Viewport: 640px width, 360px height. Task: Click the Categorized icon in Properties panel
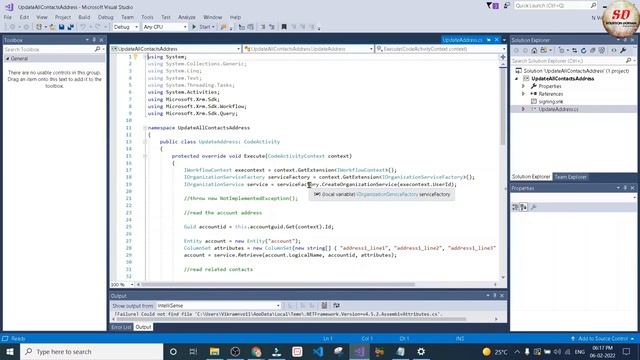point(515,207)
